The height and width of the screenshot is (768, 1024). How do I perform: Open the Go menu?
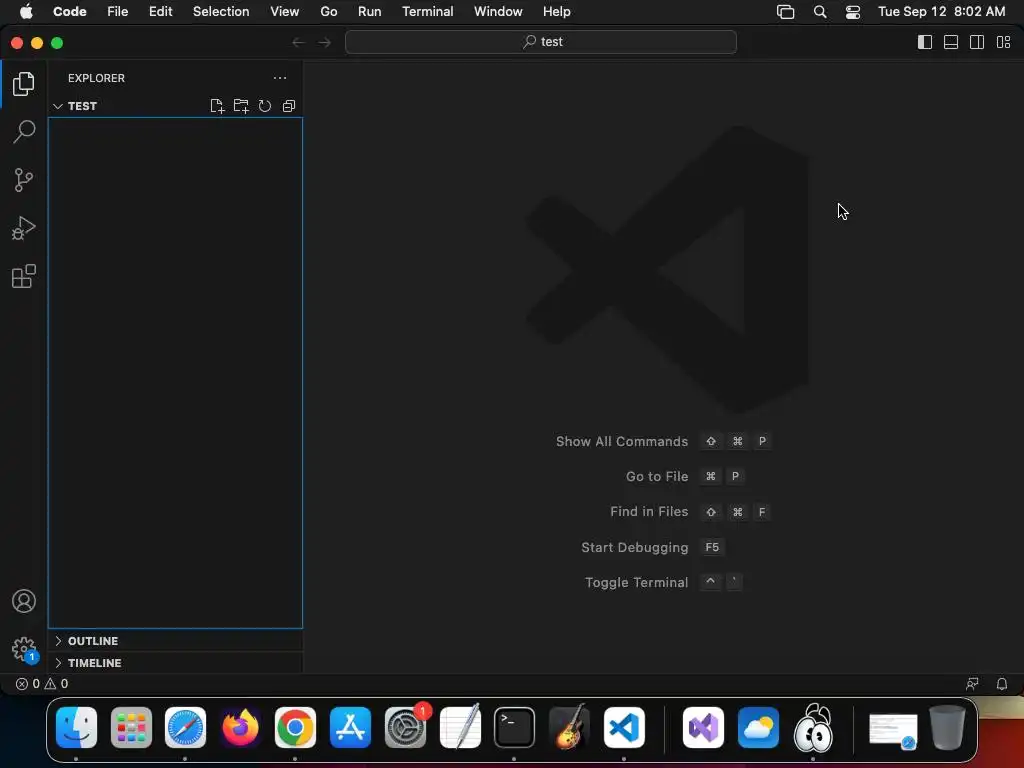coord(328,12)
